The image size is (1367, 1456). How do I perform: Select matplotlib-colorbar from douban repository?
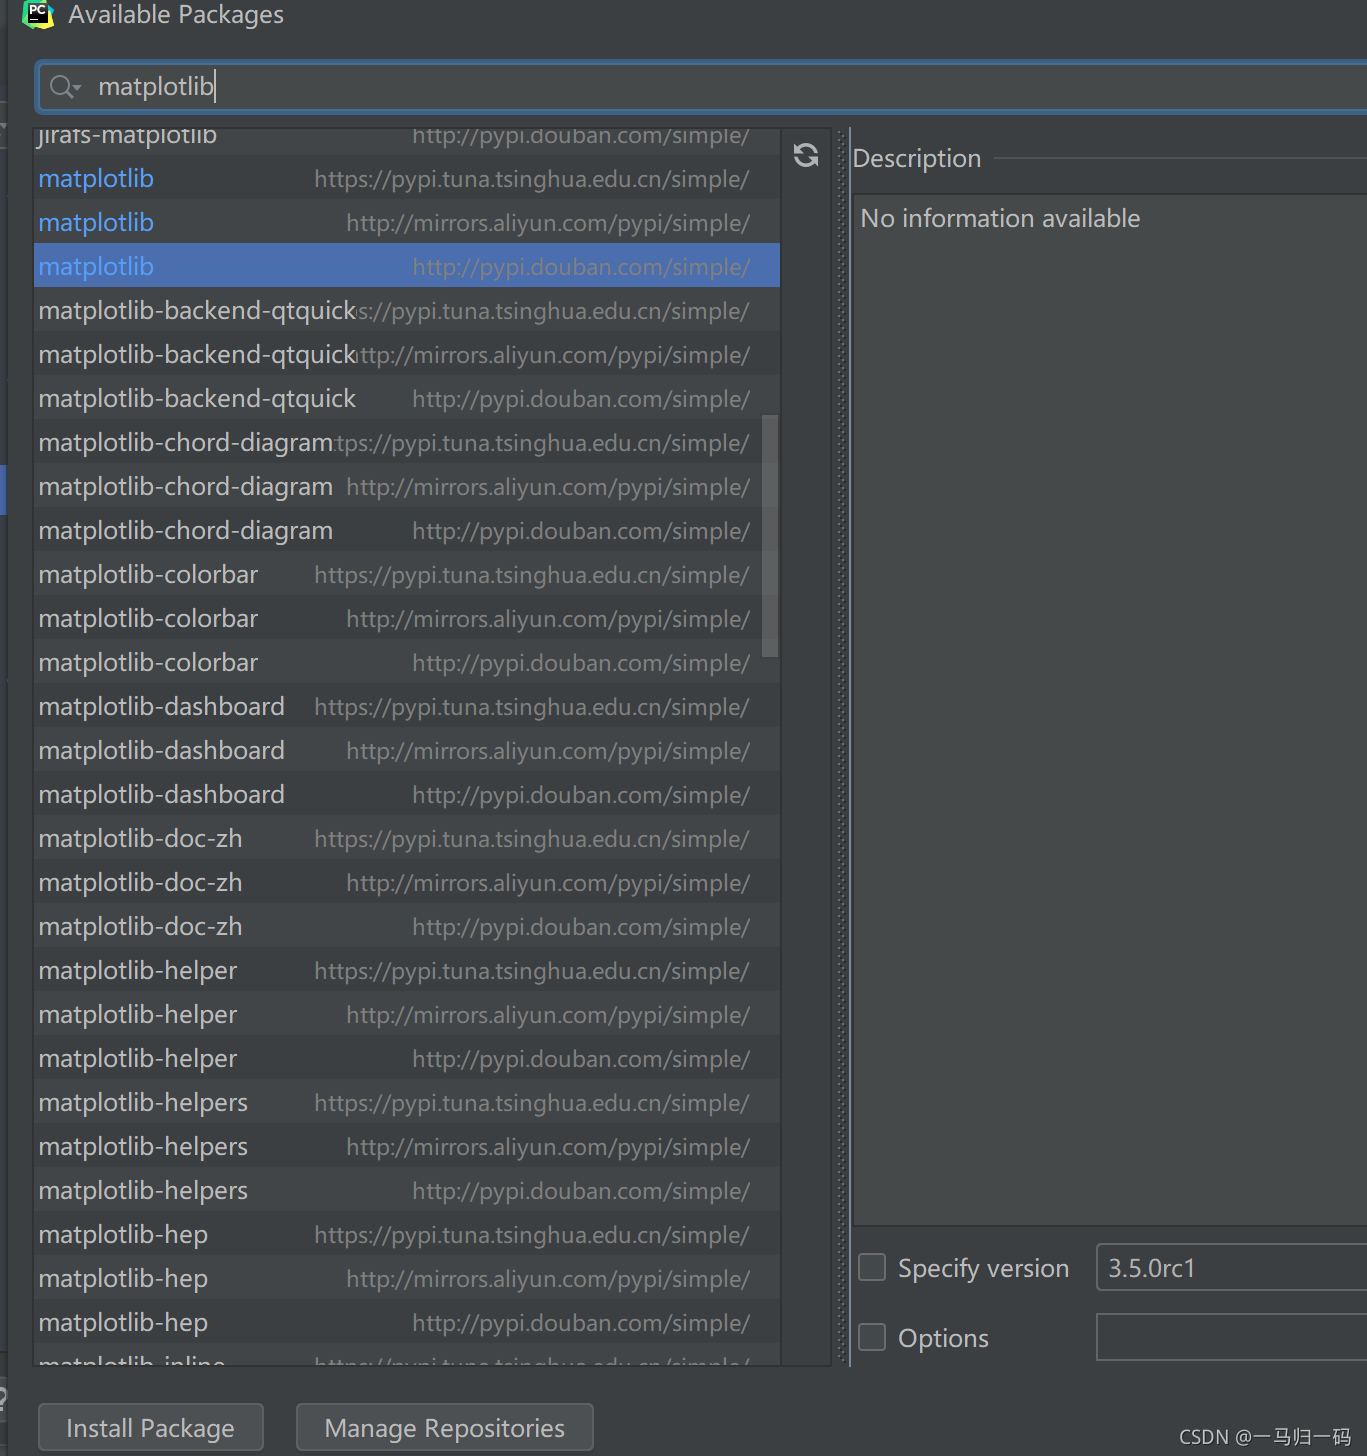[407, 663]
